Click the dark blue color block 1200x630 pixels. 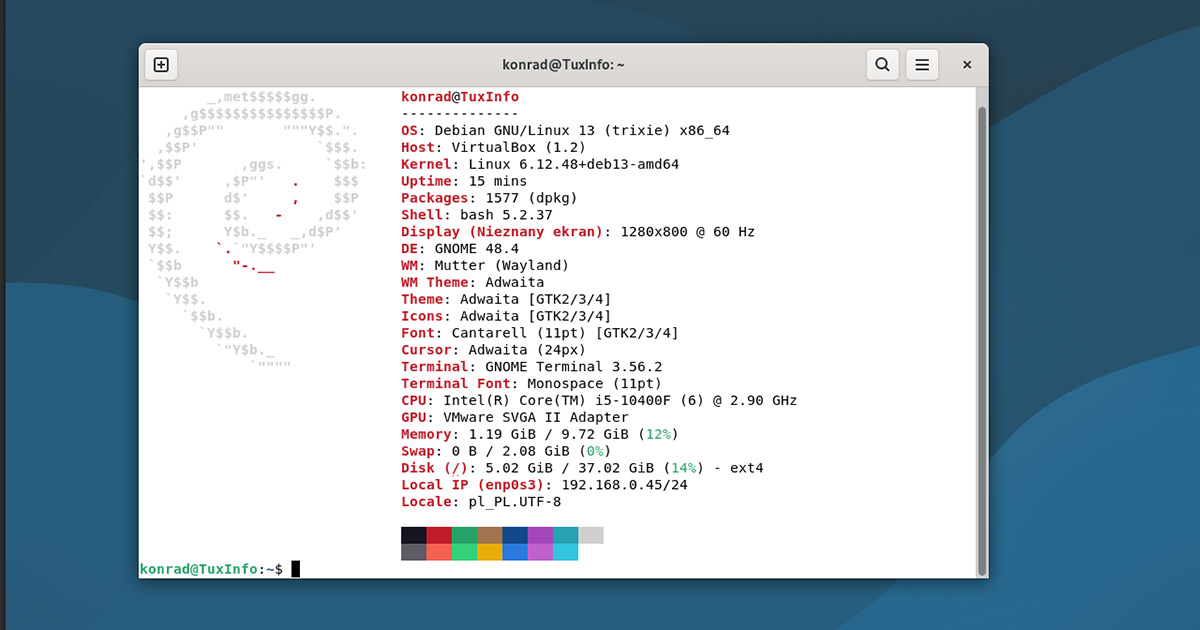click(515, 535)
